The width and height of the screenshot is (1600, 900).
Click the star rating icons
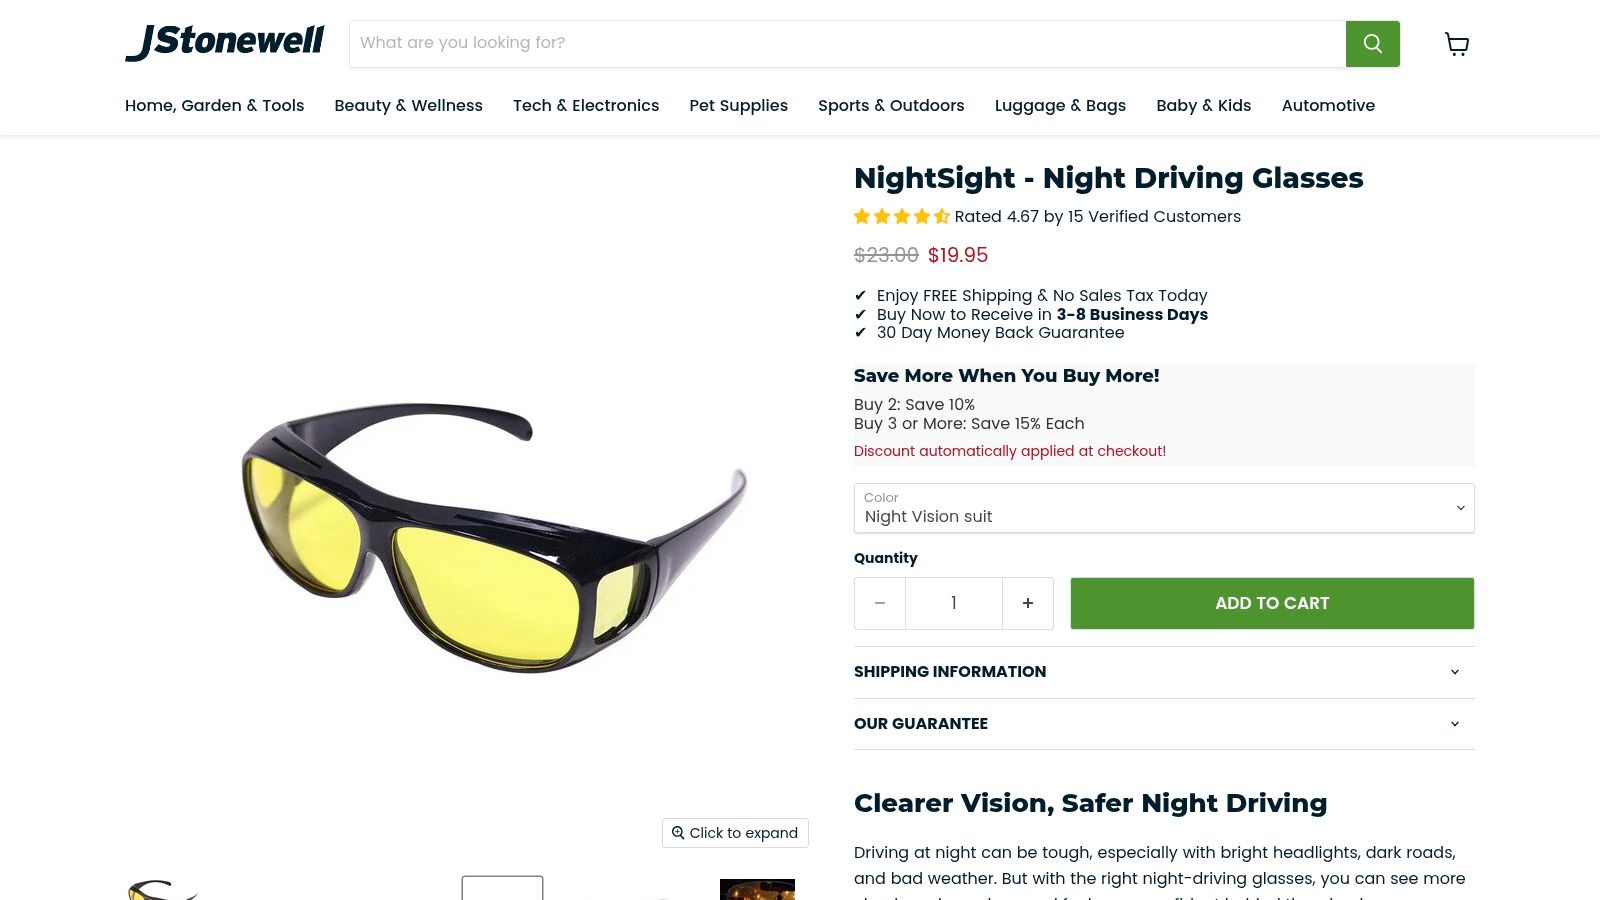point(901,216)
